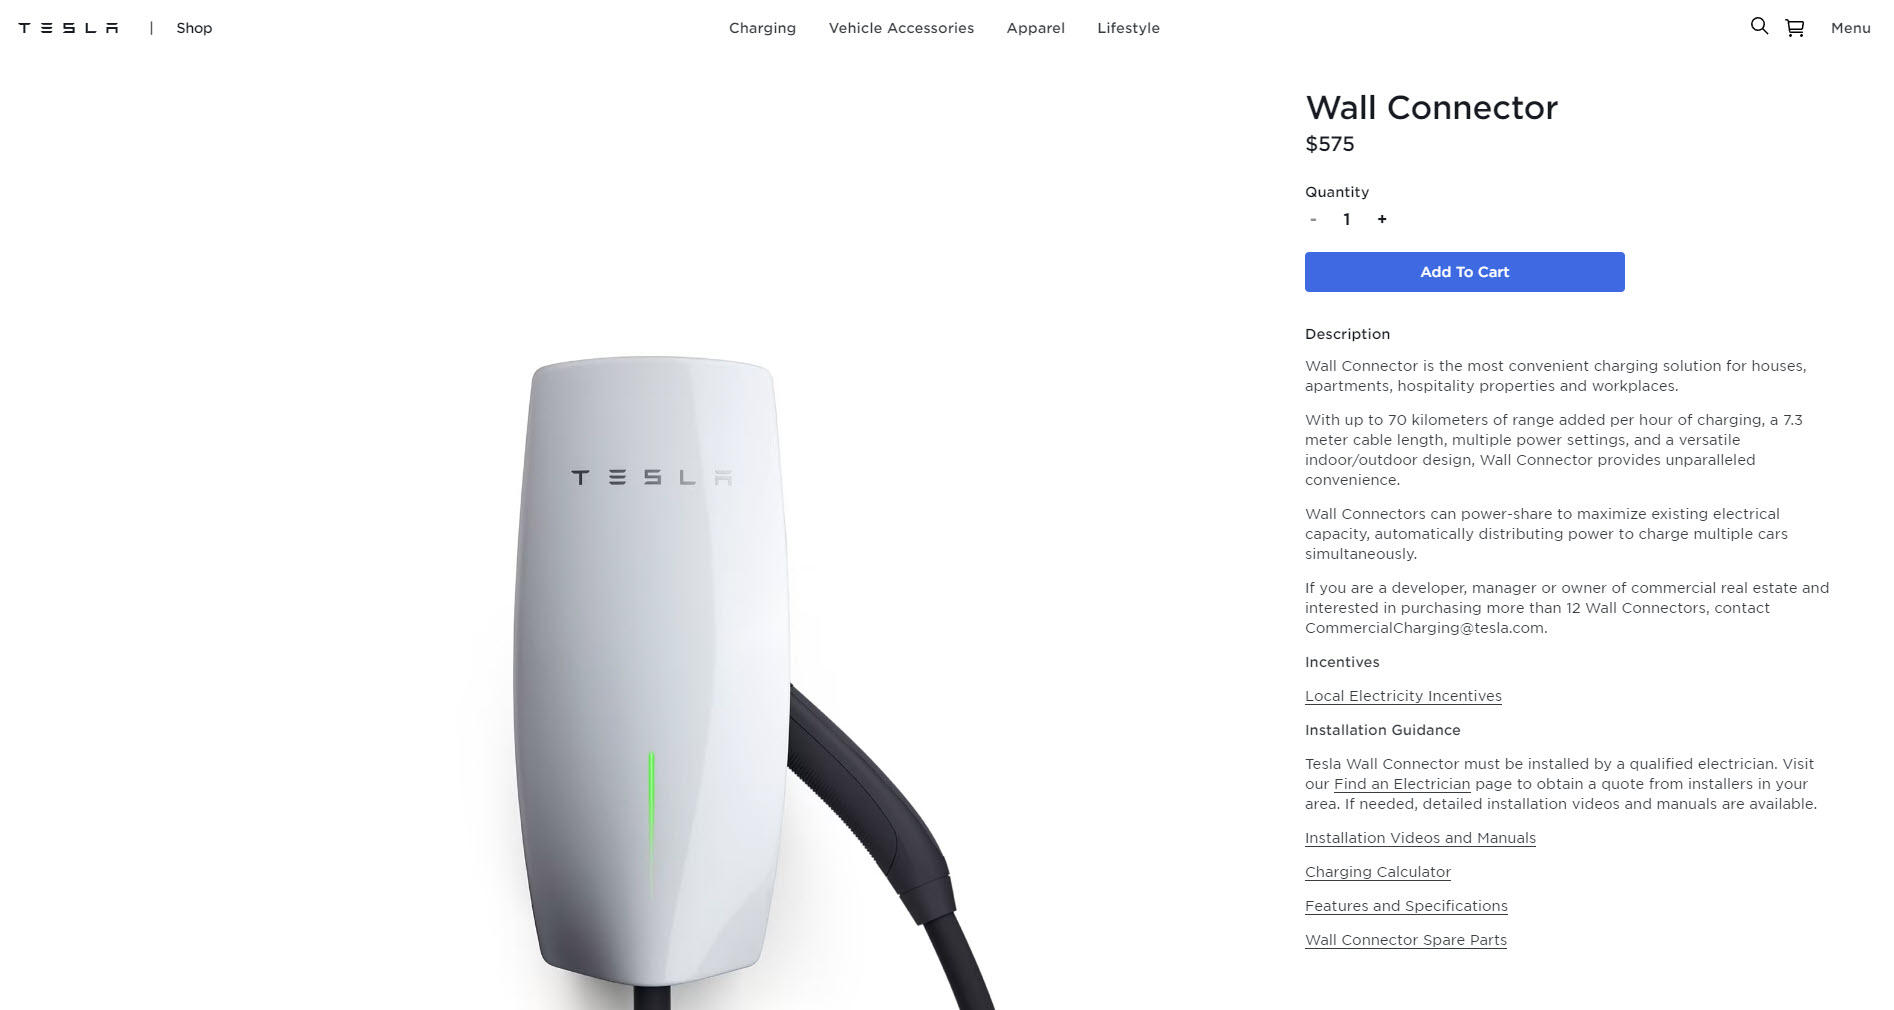
Task: Go to the Apparel category
Action: (1035, 28)
